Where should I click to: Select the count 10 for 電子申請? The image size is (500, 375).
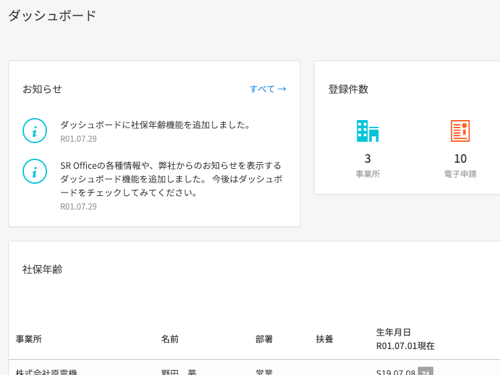click(x=460, y=159)
